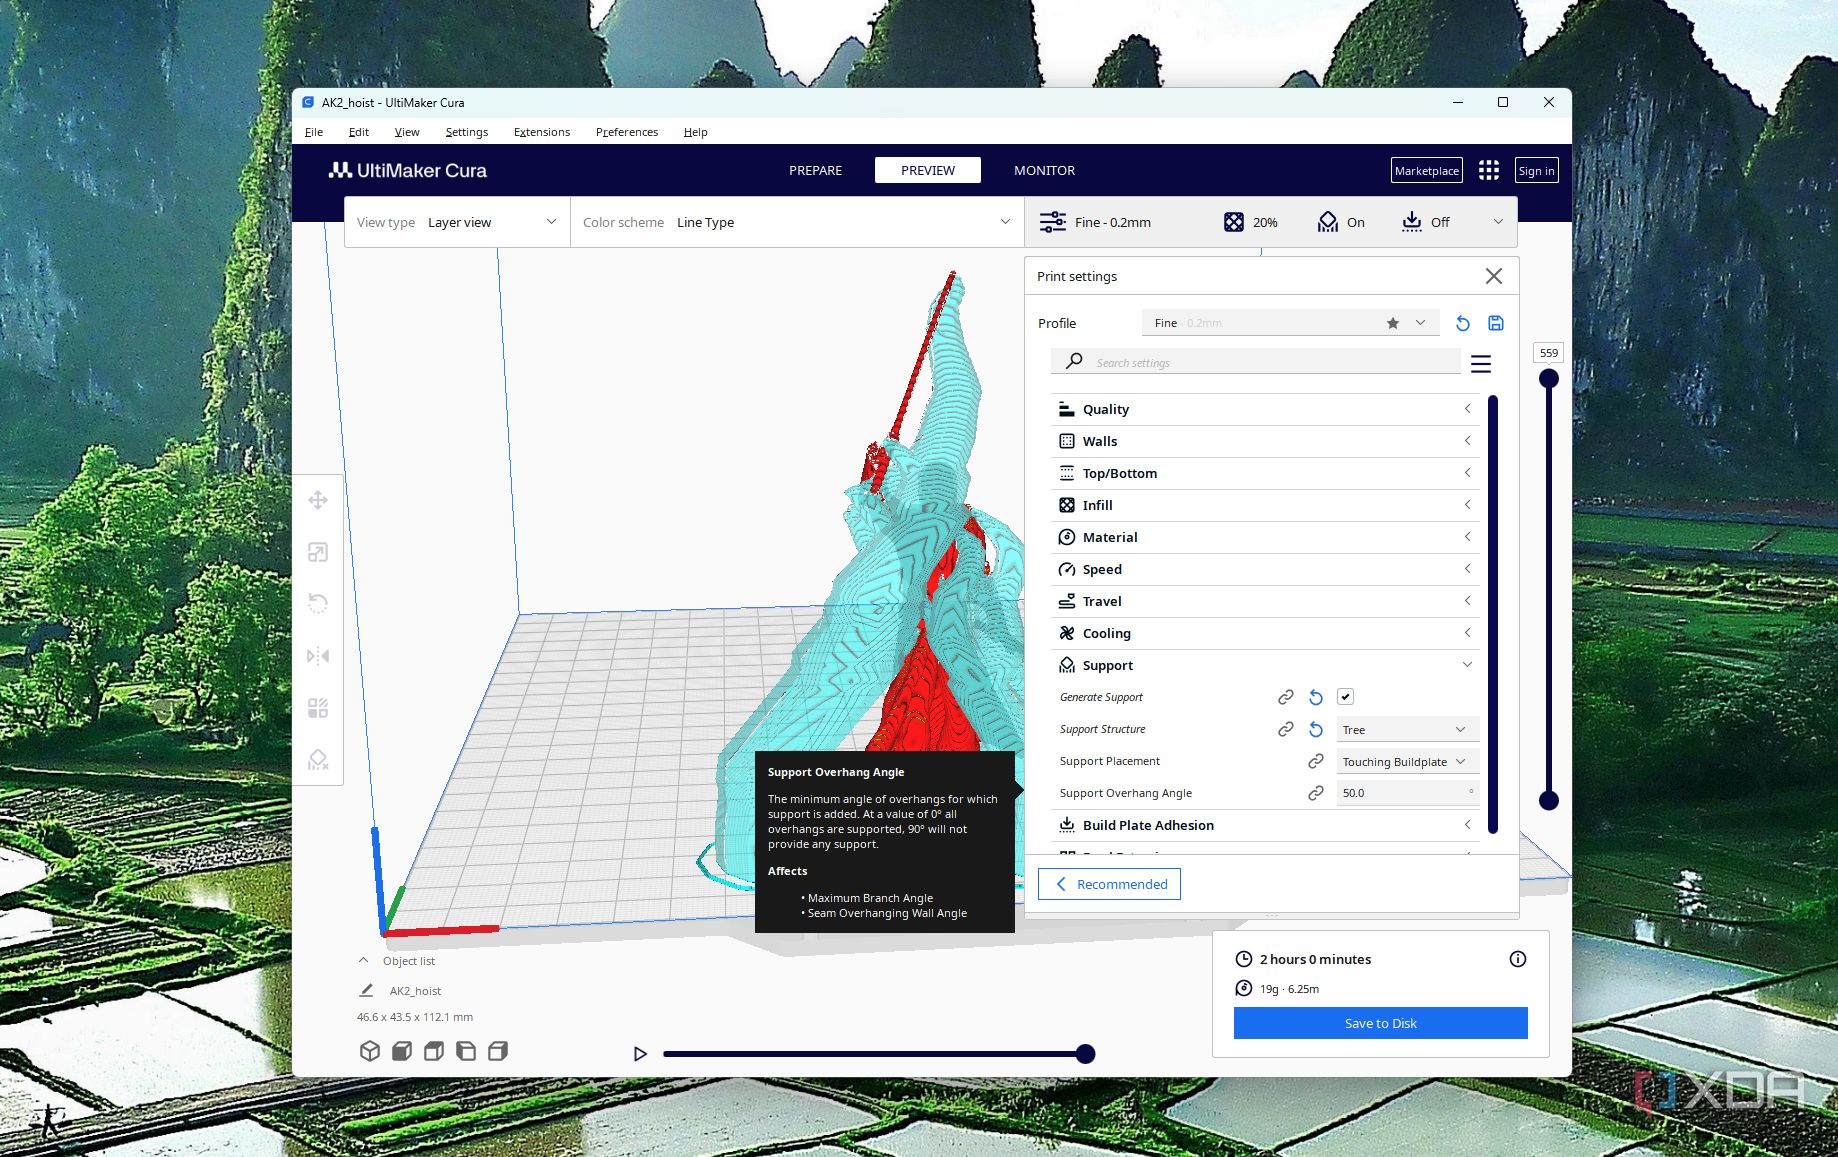Open Support Placement Touching Buildplate dropdown
The image size is (1838, 1157).
[x=1407, y=762]
